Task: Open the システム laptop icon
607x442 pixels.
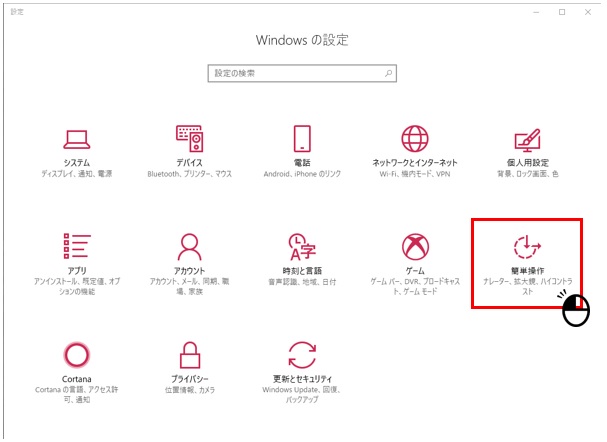Action: point(77,140)
